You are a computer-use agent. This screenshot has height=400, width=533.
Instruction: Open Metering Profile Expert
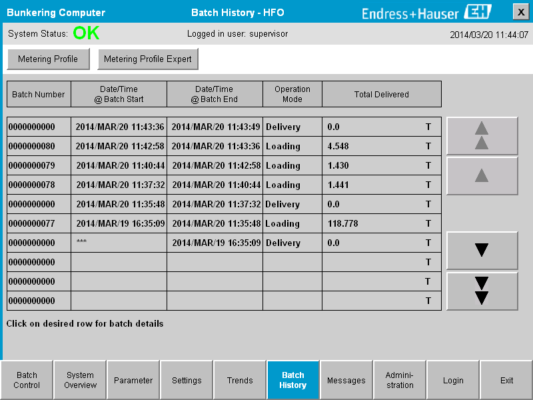point(148,59)
